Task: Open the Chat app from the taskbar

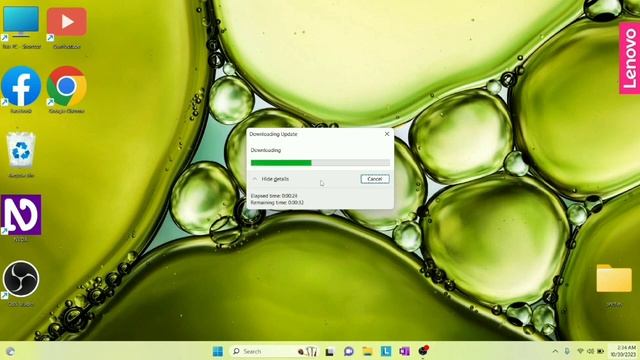Action: coord(349,351)
